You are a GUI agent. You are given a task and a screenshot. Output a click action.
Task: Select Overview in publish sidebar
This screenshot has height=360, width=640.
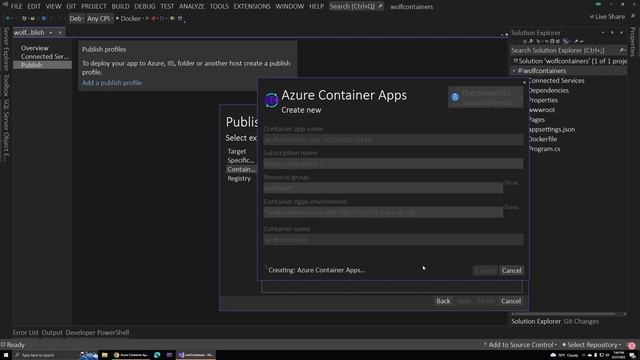35,48
